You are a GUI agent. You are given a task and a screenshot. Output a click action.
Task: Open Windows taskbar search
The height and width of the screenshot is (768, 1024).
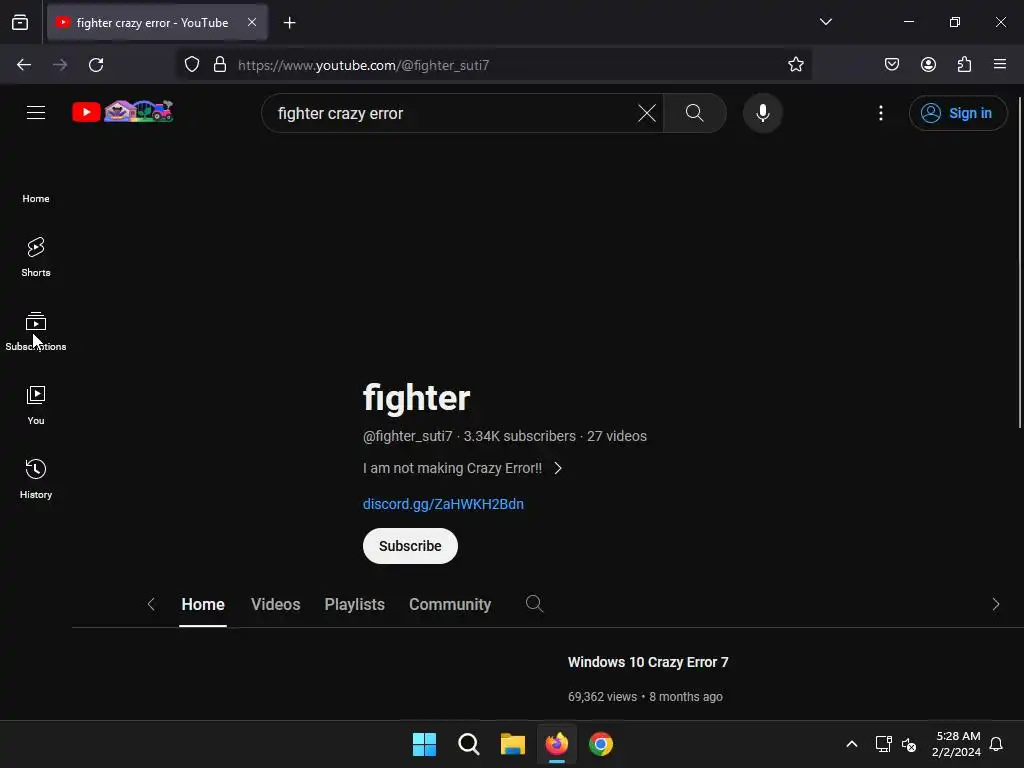click(x=469, y=744)
